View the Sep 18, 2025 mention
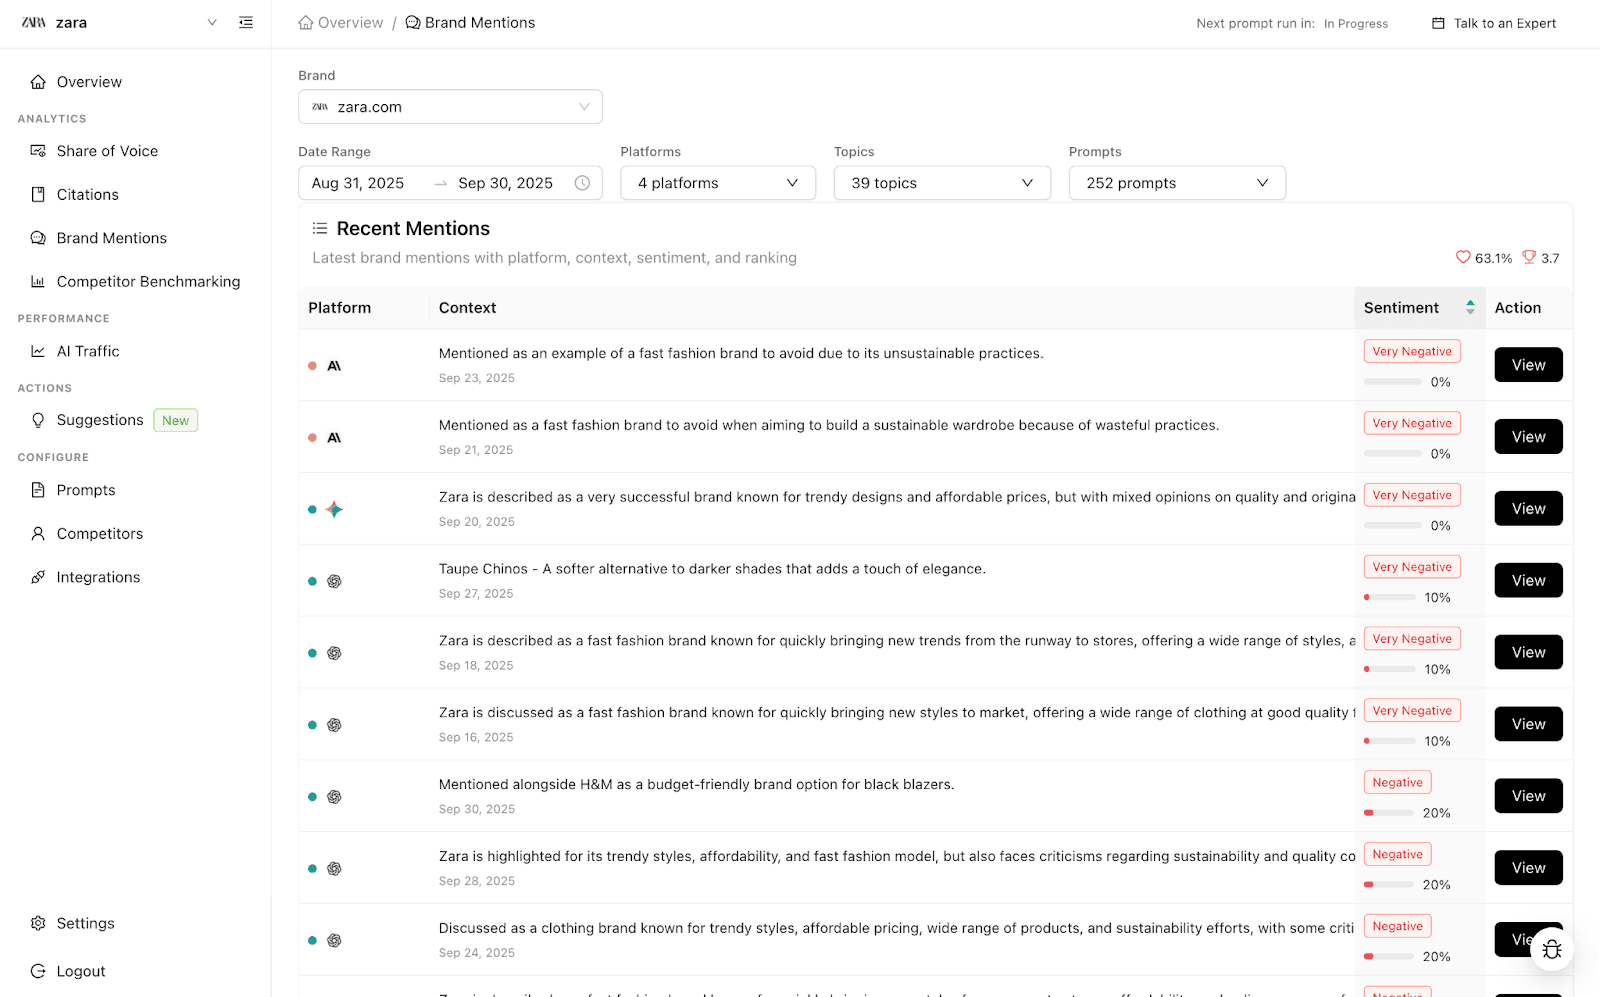1600x997 pixels. [1528, 653]
